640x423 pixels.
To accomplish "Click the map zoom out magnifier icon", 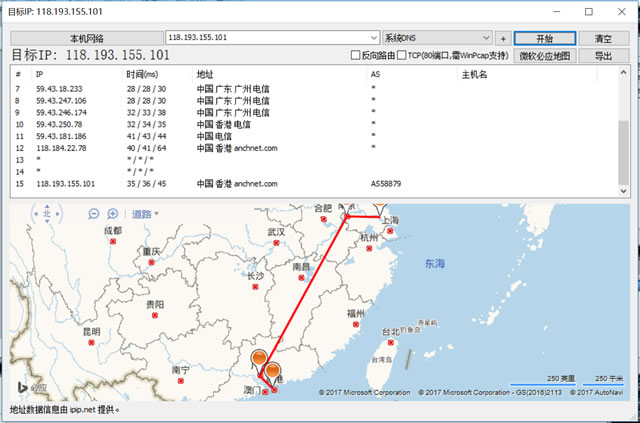I will click(x=94, y=213).
